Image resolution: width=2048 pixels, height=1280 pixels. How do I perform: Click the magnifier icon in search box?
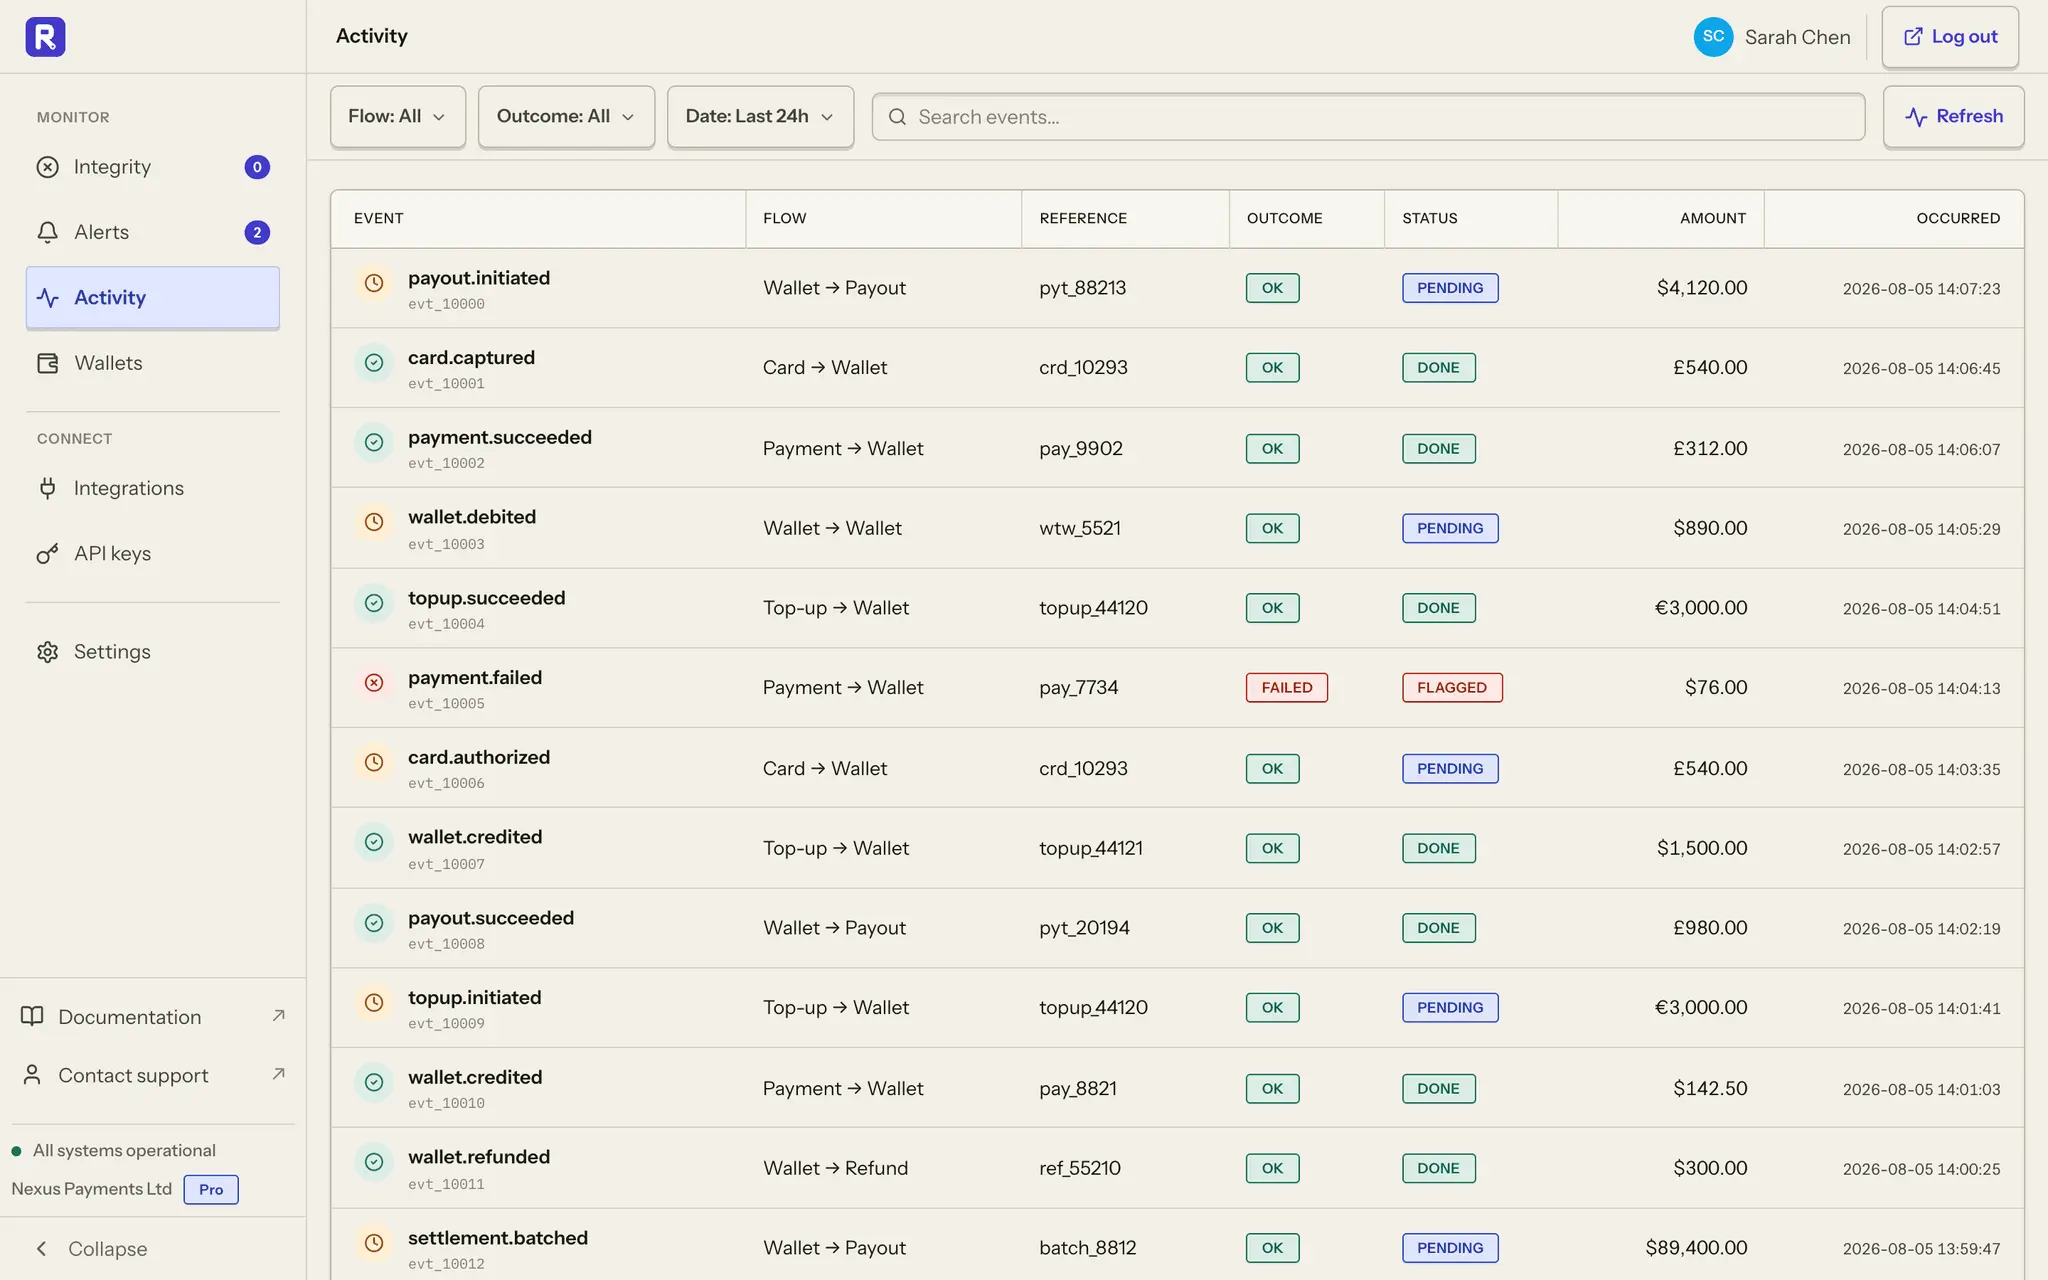click(897, 117)
